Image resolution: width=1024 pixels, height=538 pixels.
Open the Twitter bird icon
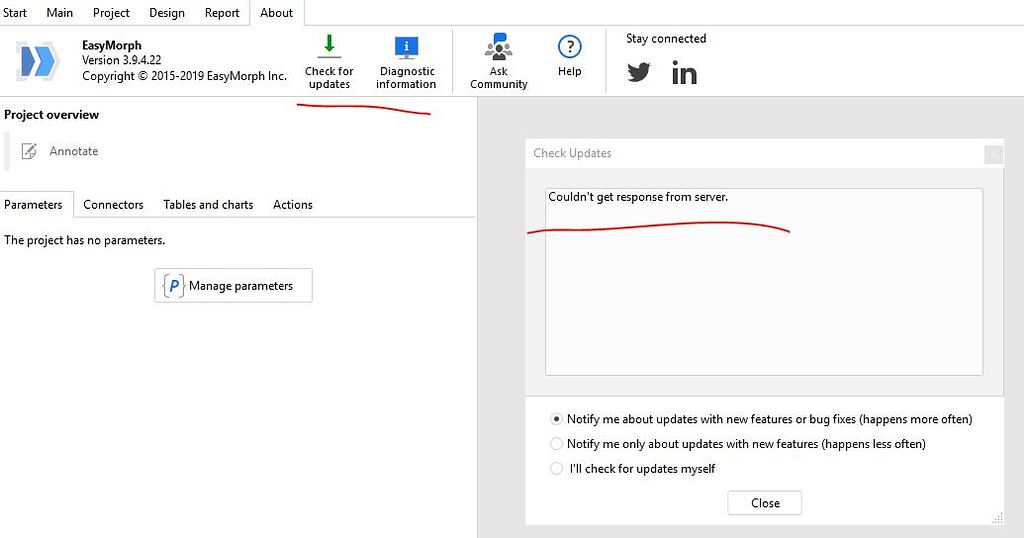[639, 72]
